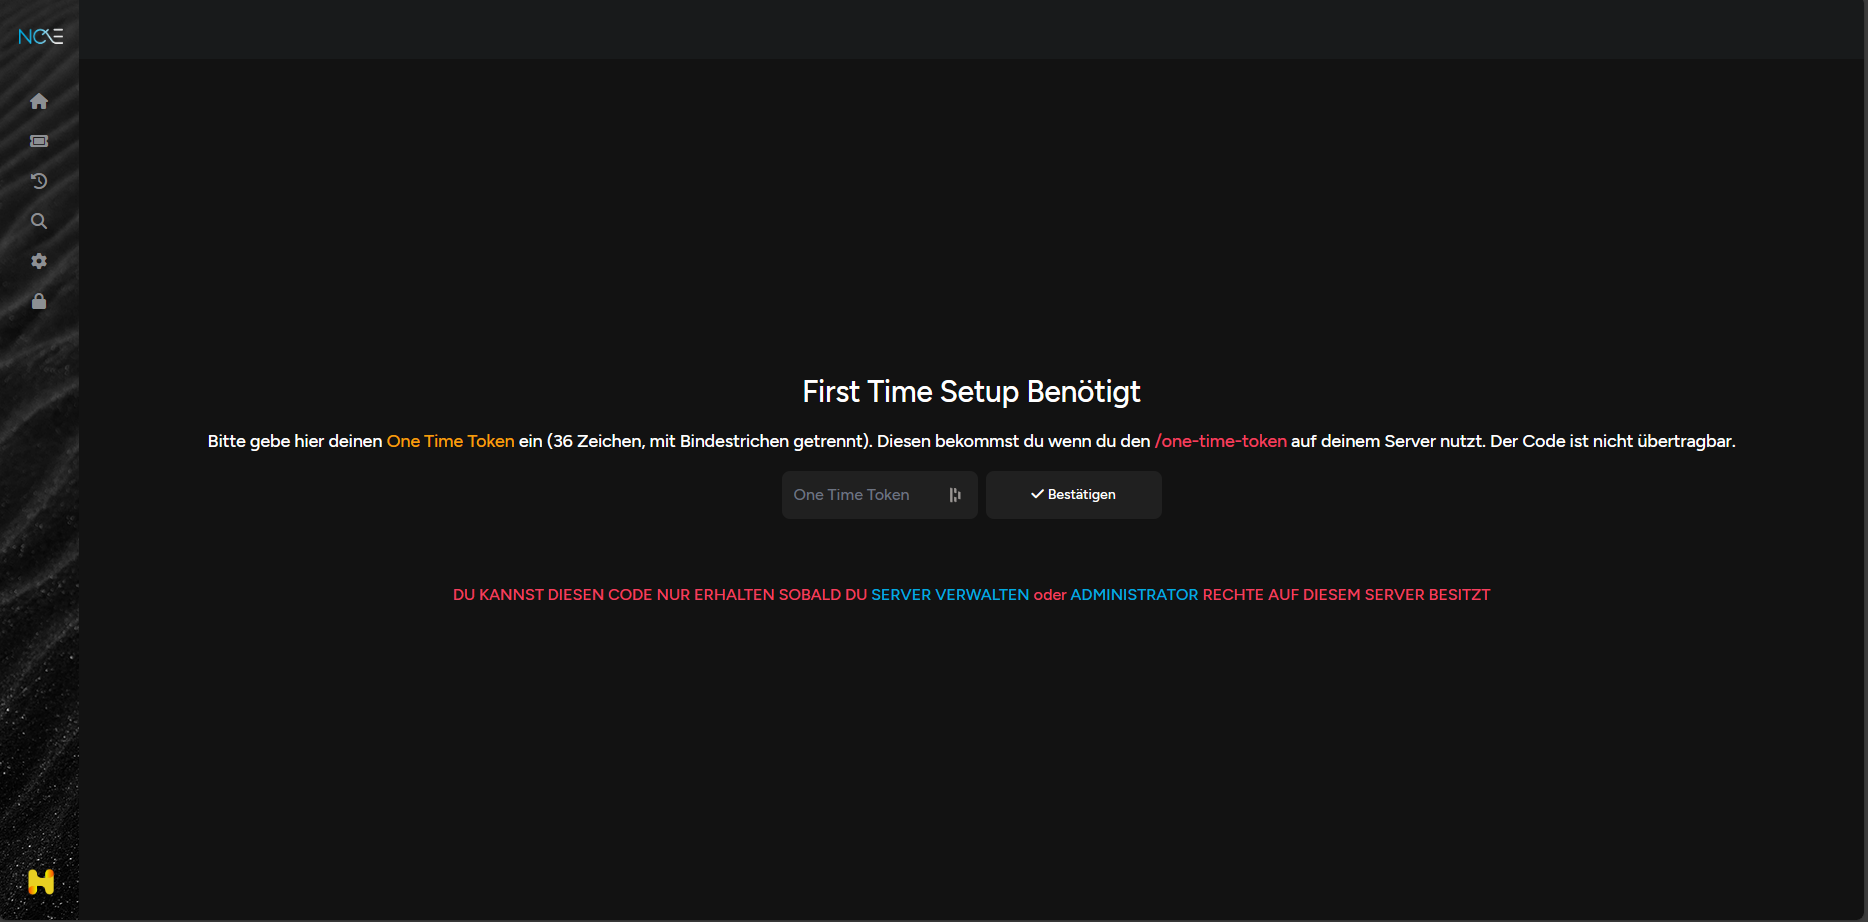Click the red "RECHTE AUF DIESEM SERVER BESITZT" text
Viewport: 1868px width, 922px height.
pos(1346,595)
